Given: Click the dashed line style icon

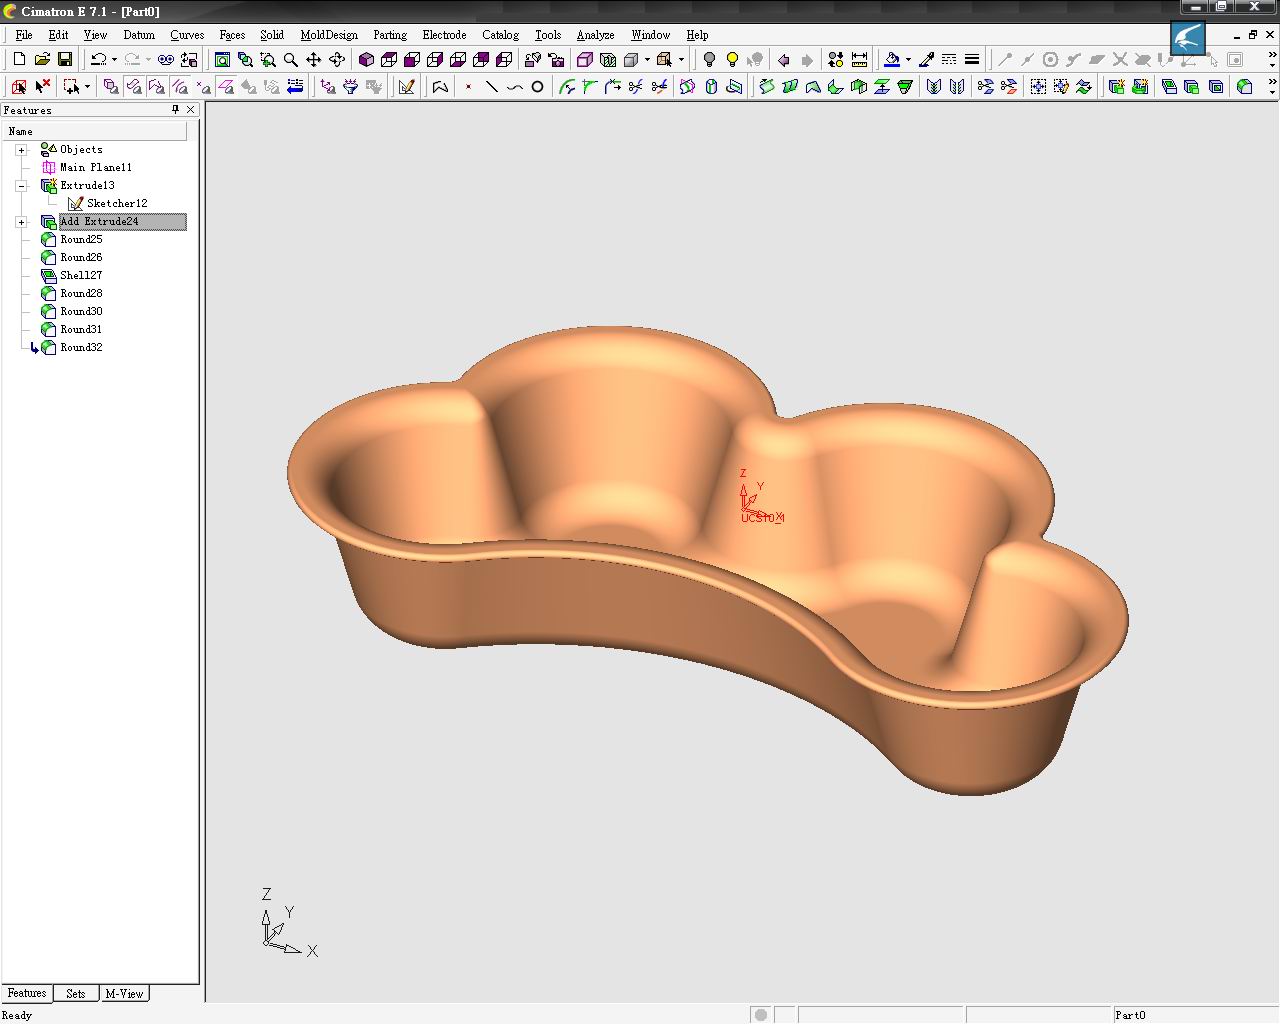Looking at the screenshot, I should point(949,60).
